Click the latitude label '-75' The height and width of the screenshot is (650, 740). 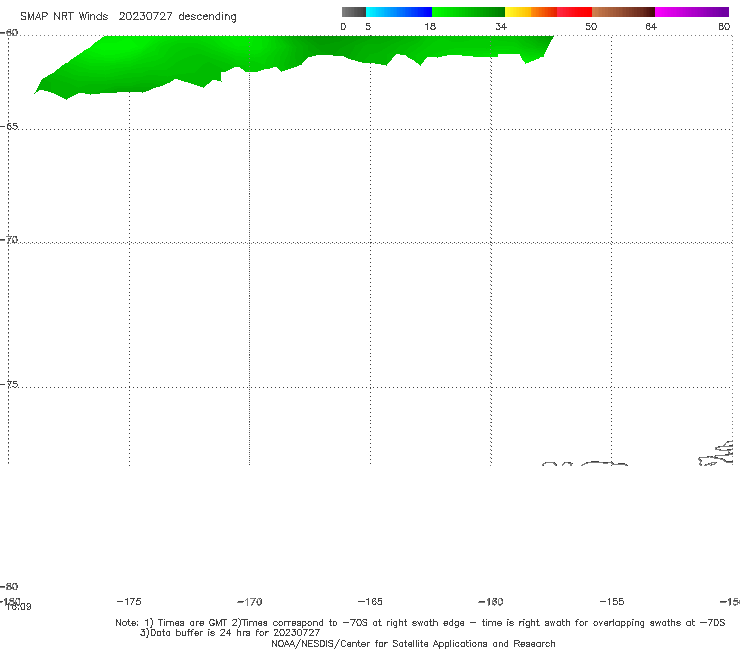pyautogui.click(x=9, y=384)
